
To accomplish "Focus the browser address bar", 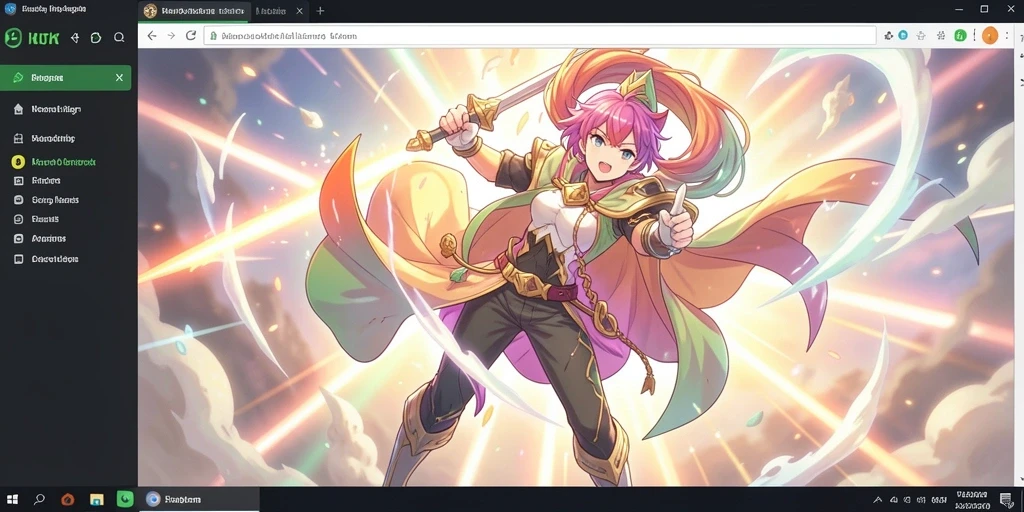I will [x=540, y=36].
